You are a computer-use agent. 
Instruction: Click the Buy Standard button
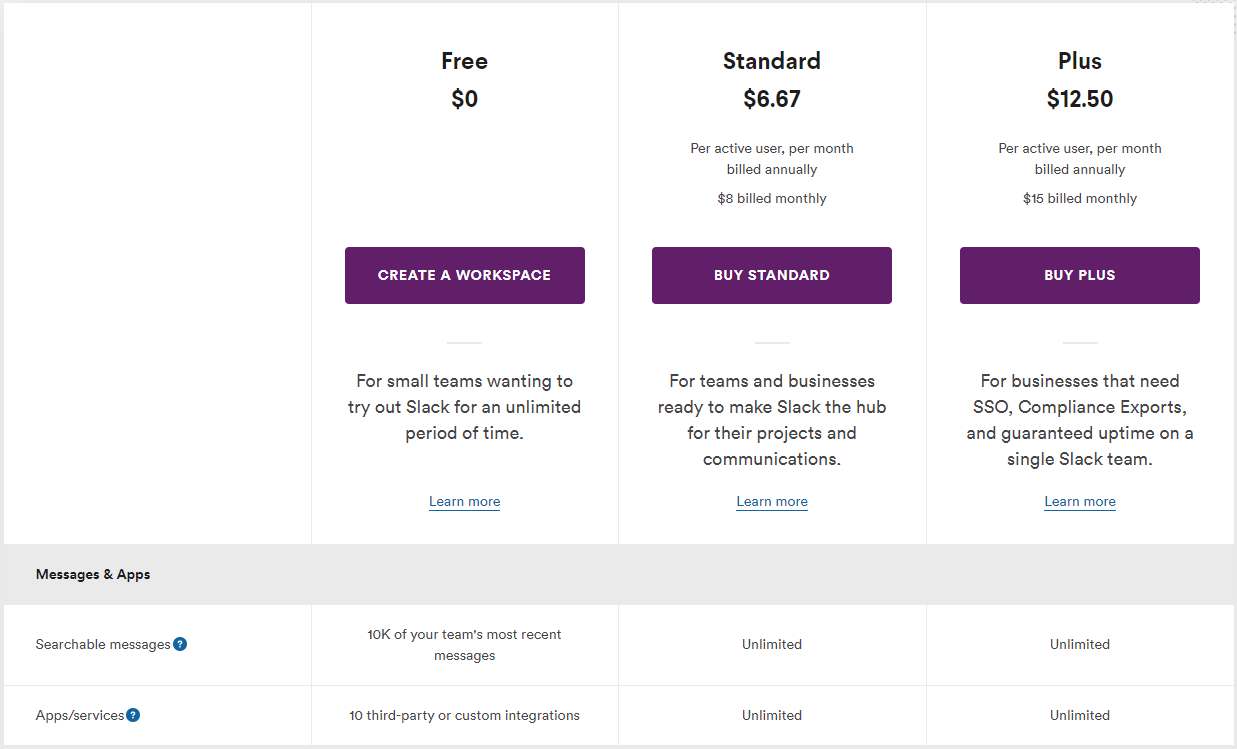point(771,275)
